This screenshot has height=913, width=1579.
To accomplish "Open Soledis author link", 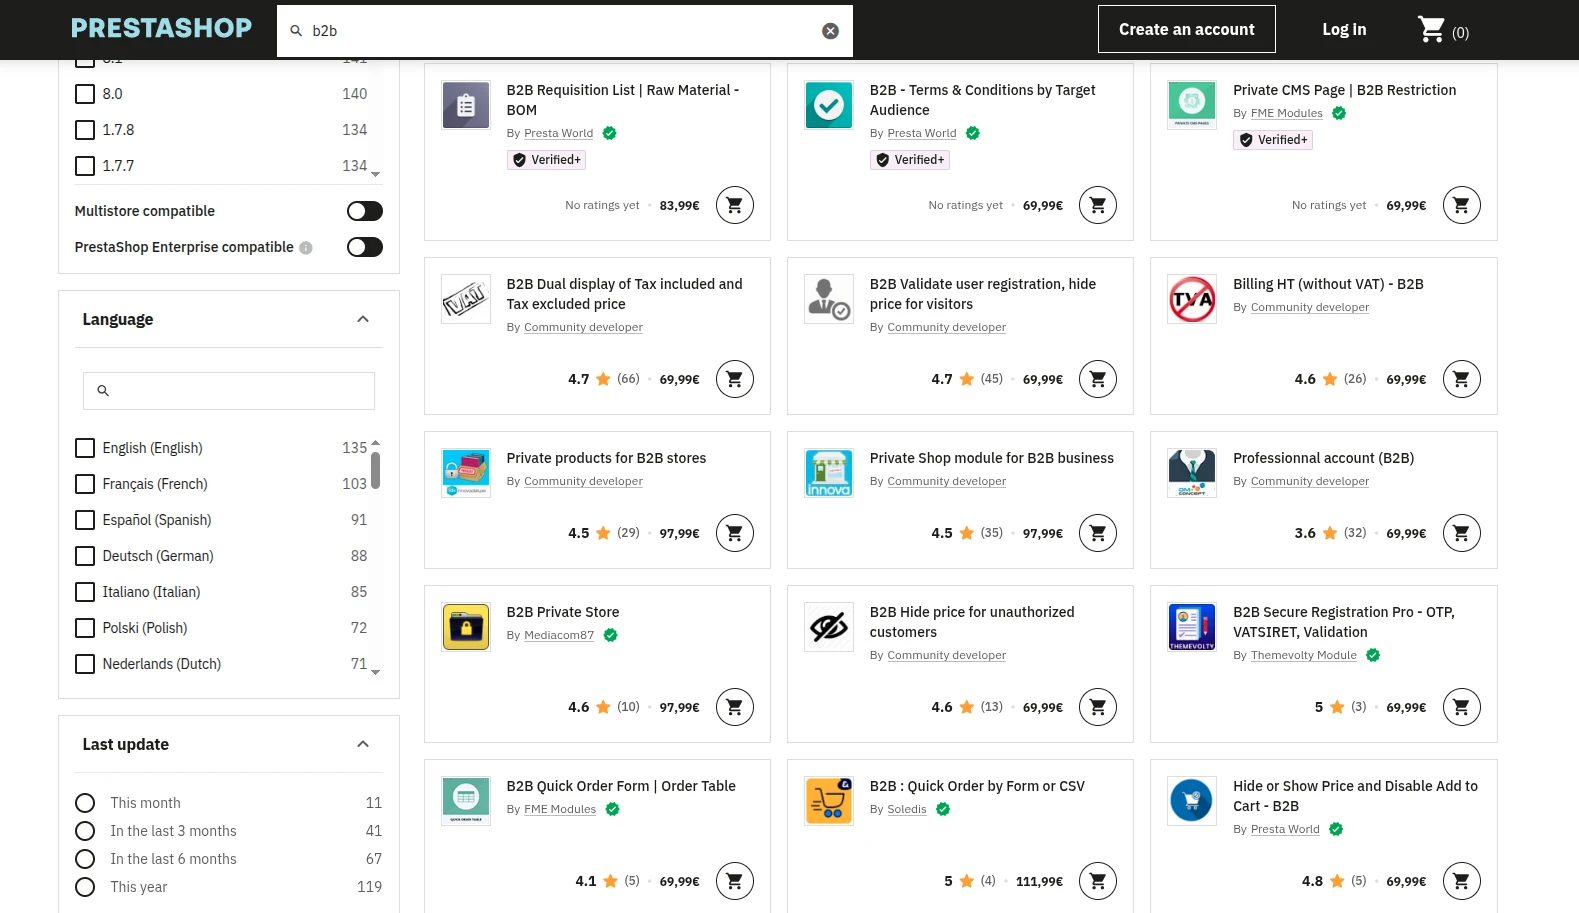I will tap(907, 809).
